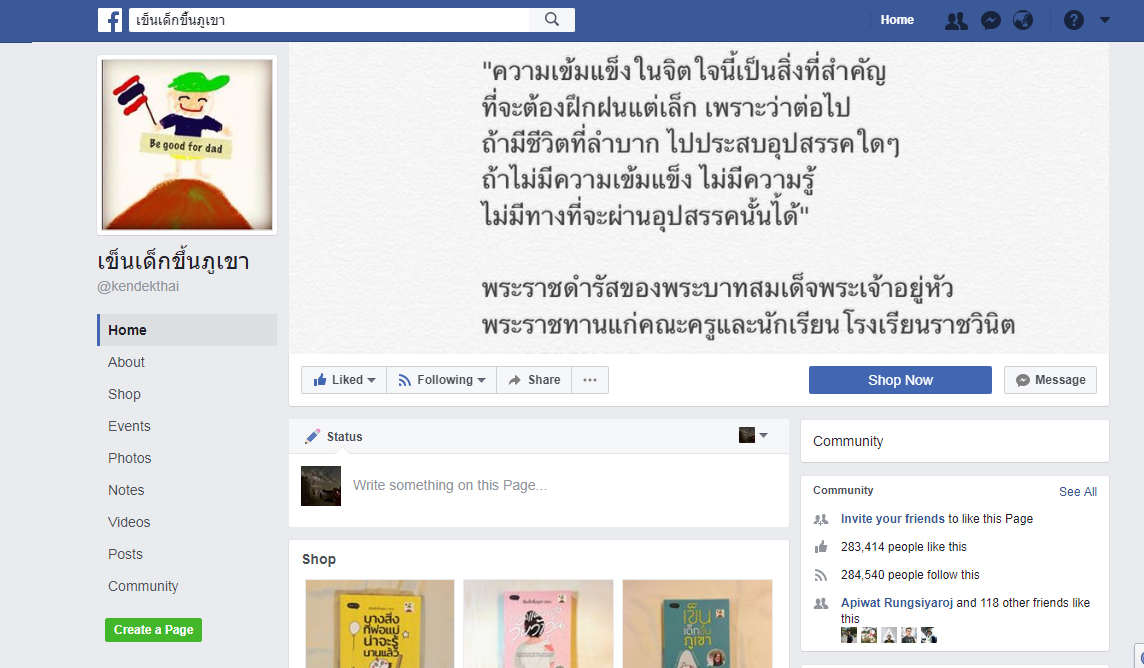
Task: Open the page profile picture thumbnail
Action: 187,145
